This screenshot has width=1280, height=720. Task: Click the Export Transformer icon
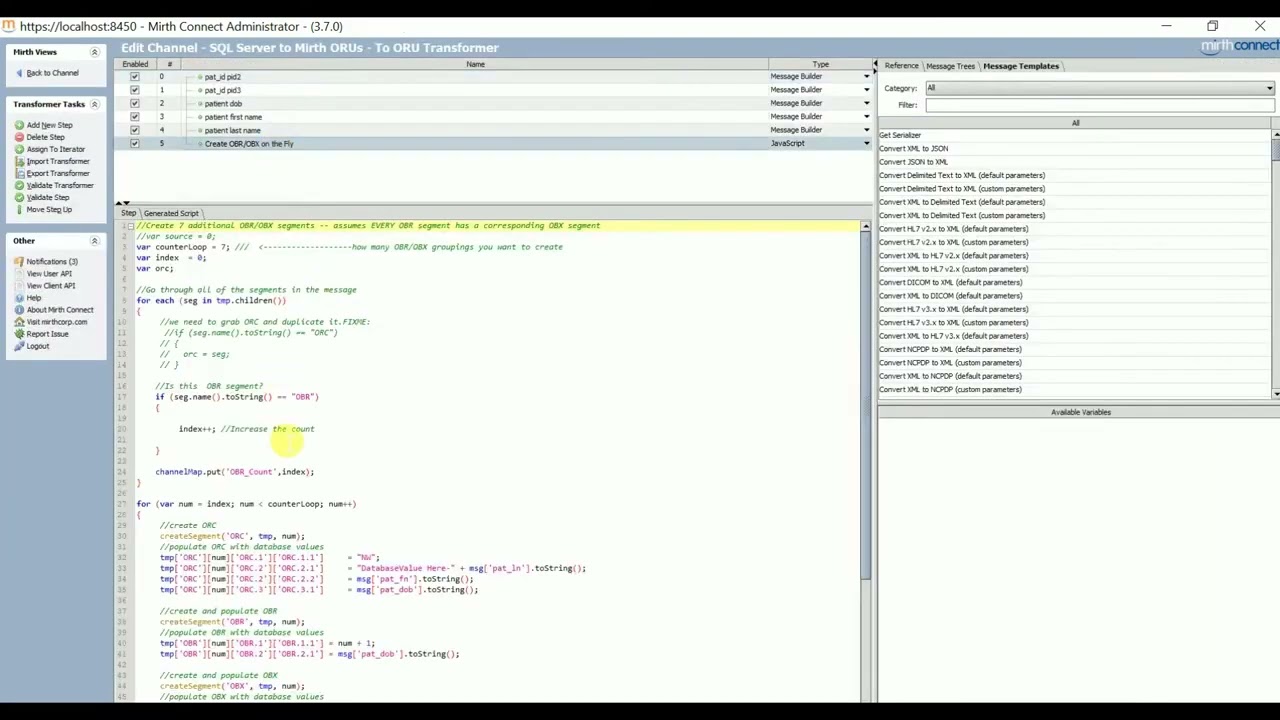pos(19,173)
